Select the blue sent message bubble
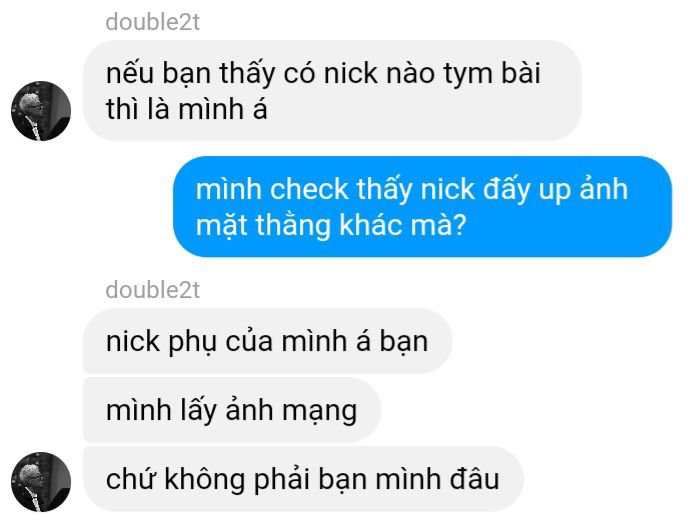692x525 pixels. (x=423, y=206)
